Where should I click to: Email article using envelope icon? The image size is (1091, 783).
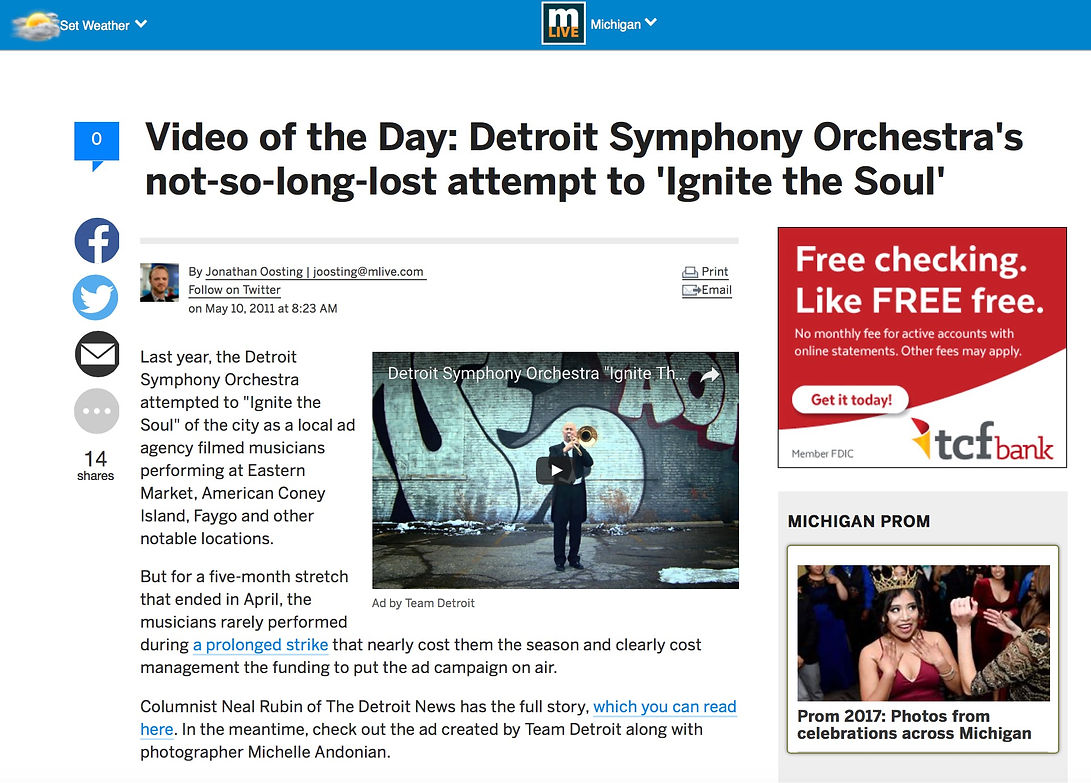pos(97,354)
